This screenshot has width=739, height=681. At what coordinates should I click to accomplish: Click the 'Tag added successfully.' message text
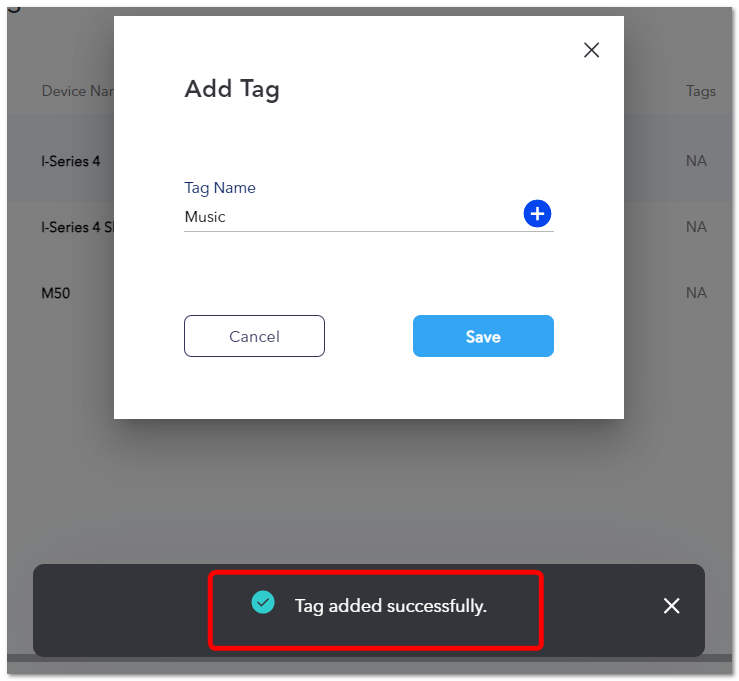pos(391,606)
